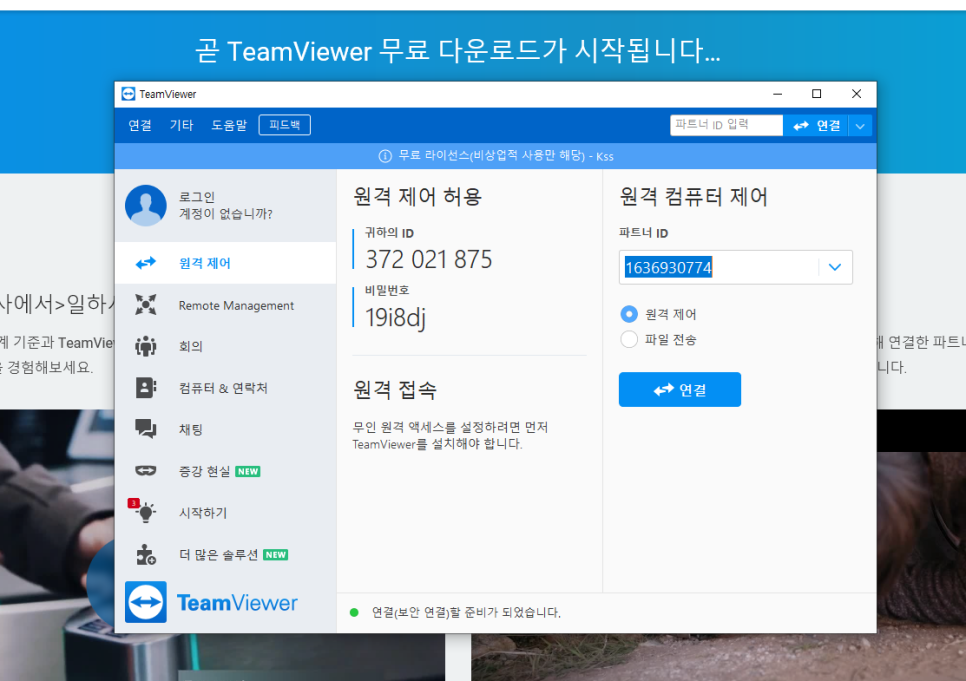The width and height of the screenshot is (966, 681).
Task: Go to the 채팅 sidebar tab
Action: tap(225, 429)
